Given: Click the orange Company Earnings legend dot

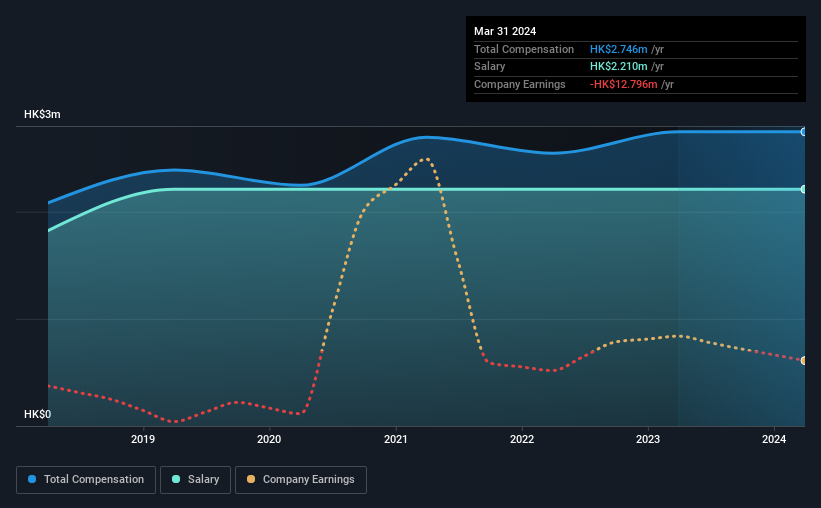Looking at the screenshot, I should click(x=251, y=479).
